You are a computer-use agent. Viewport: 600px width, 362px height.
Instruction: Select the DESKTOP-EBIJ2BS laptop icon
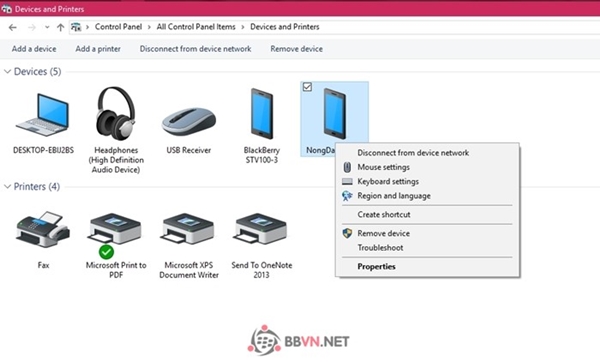pos(43,115)
